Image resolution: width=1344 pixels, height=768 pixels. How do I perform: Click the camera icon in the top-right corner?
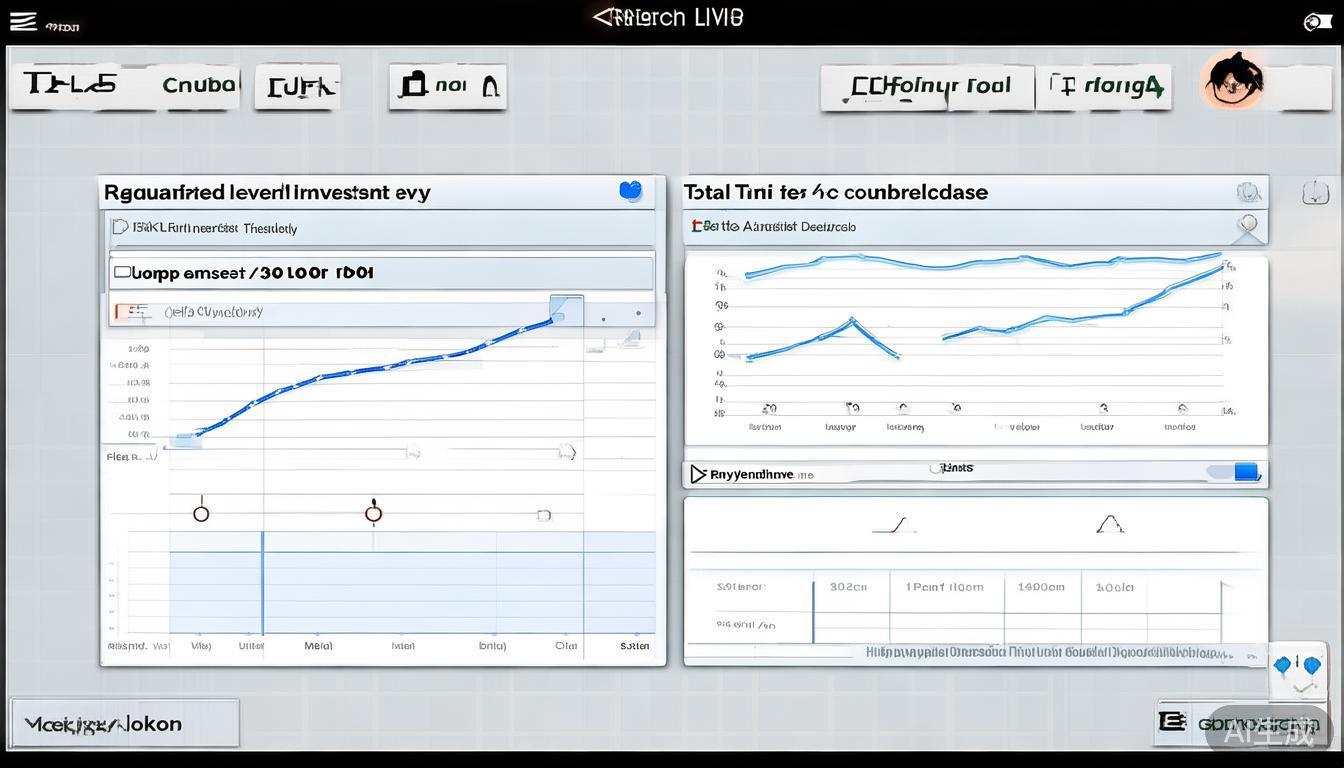click(1317, 22)
